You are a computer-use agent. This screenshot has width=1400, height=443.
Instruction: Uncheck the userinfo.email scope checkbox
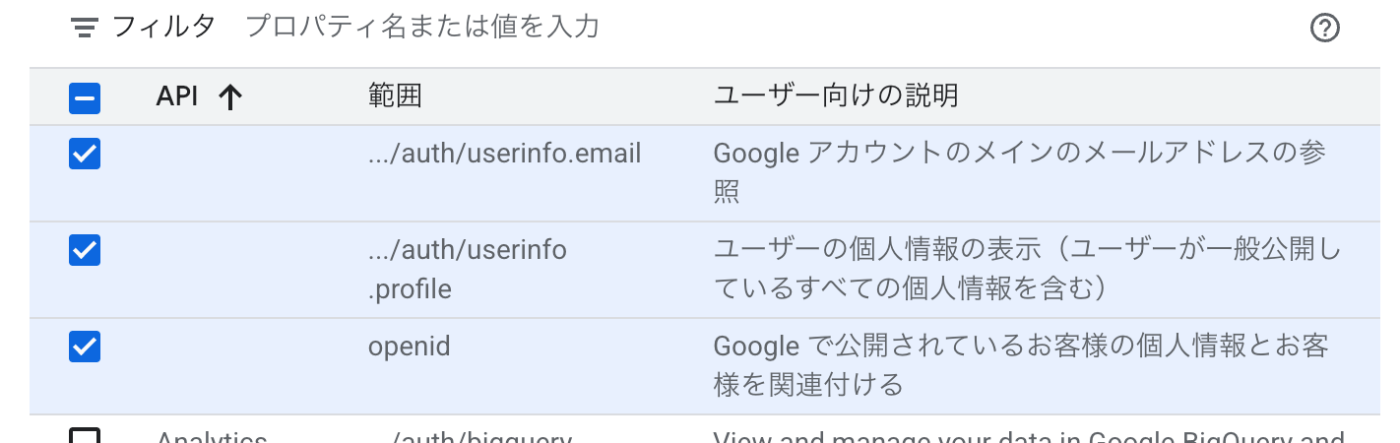point(85,153)
